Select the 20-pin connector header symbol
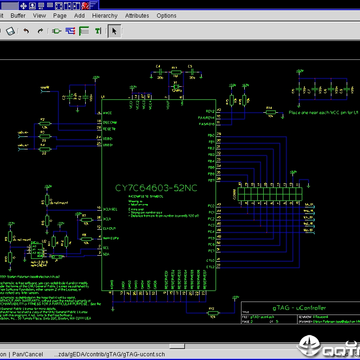Image resolution: width=360 pixels, height=360 pixels. (x=270, y=194)
